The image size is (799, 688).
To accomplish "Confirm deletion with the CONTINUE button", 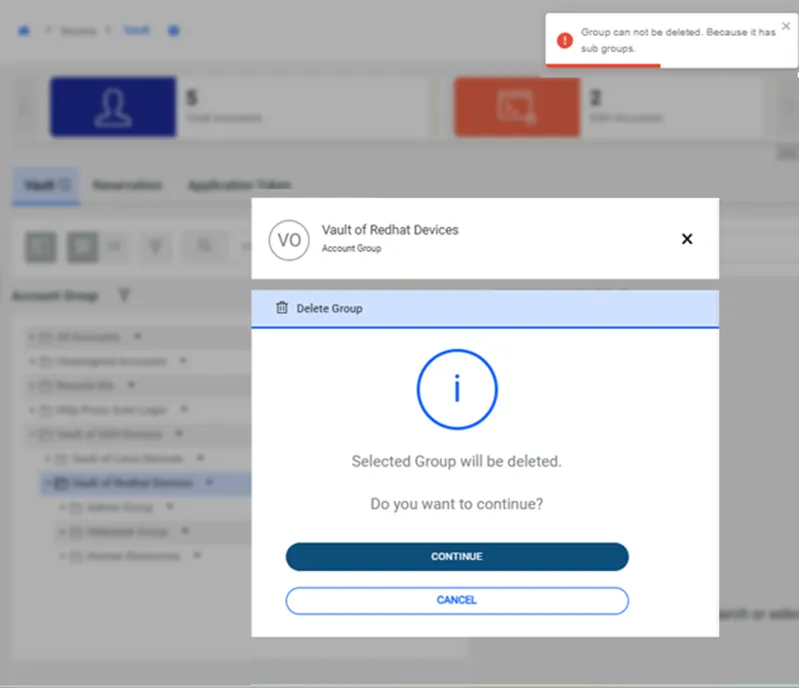I will (457, 557).
